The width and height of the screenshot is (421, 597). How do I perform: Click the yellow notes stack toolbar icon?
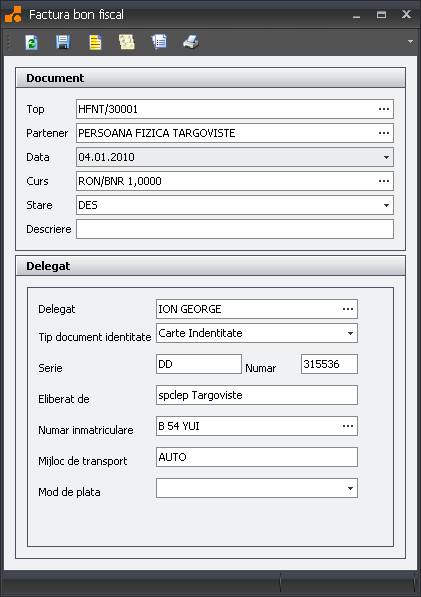click(x=127, y=42)
